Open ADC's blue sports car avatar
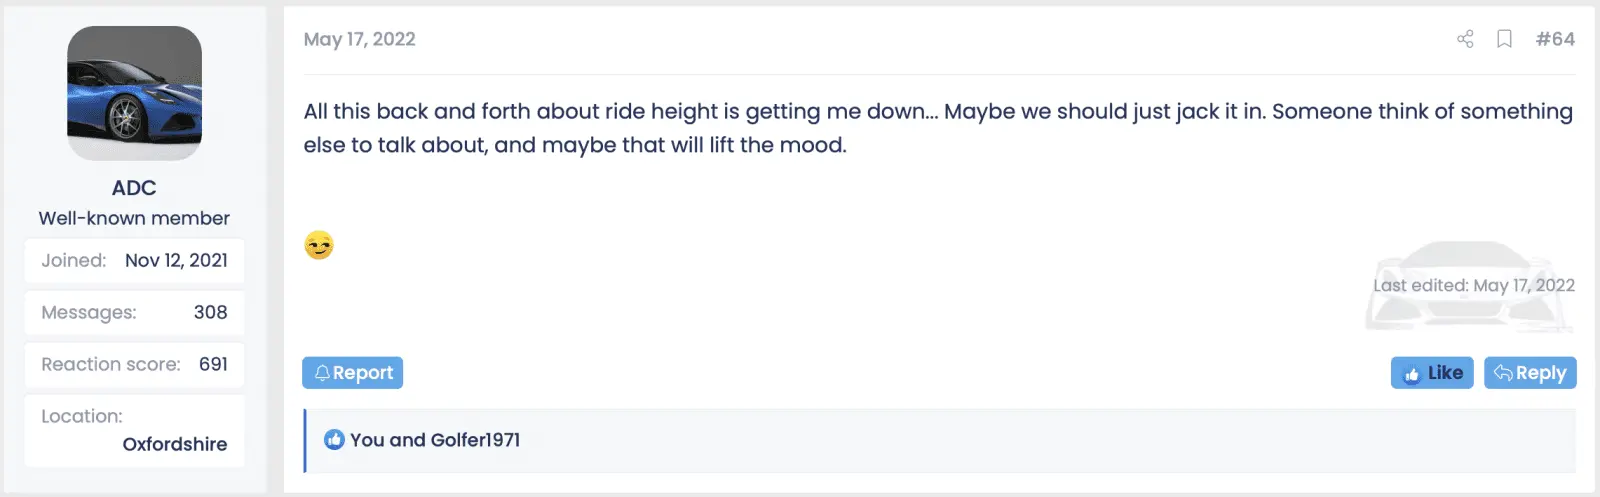The width and height of the screenshot is (1600, 497). coord(134,93)
